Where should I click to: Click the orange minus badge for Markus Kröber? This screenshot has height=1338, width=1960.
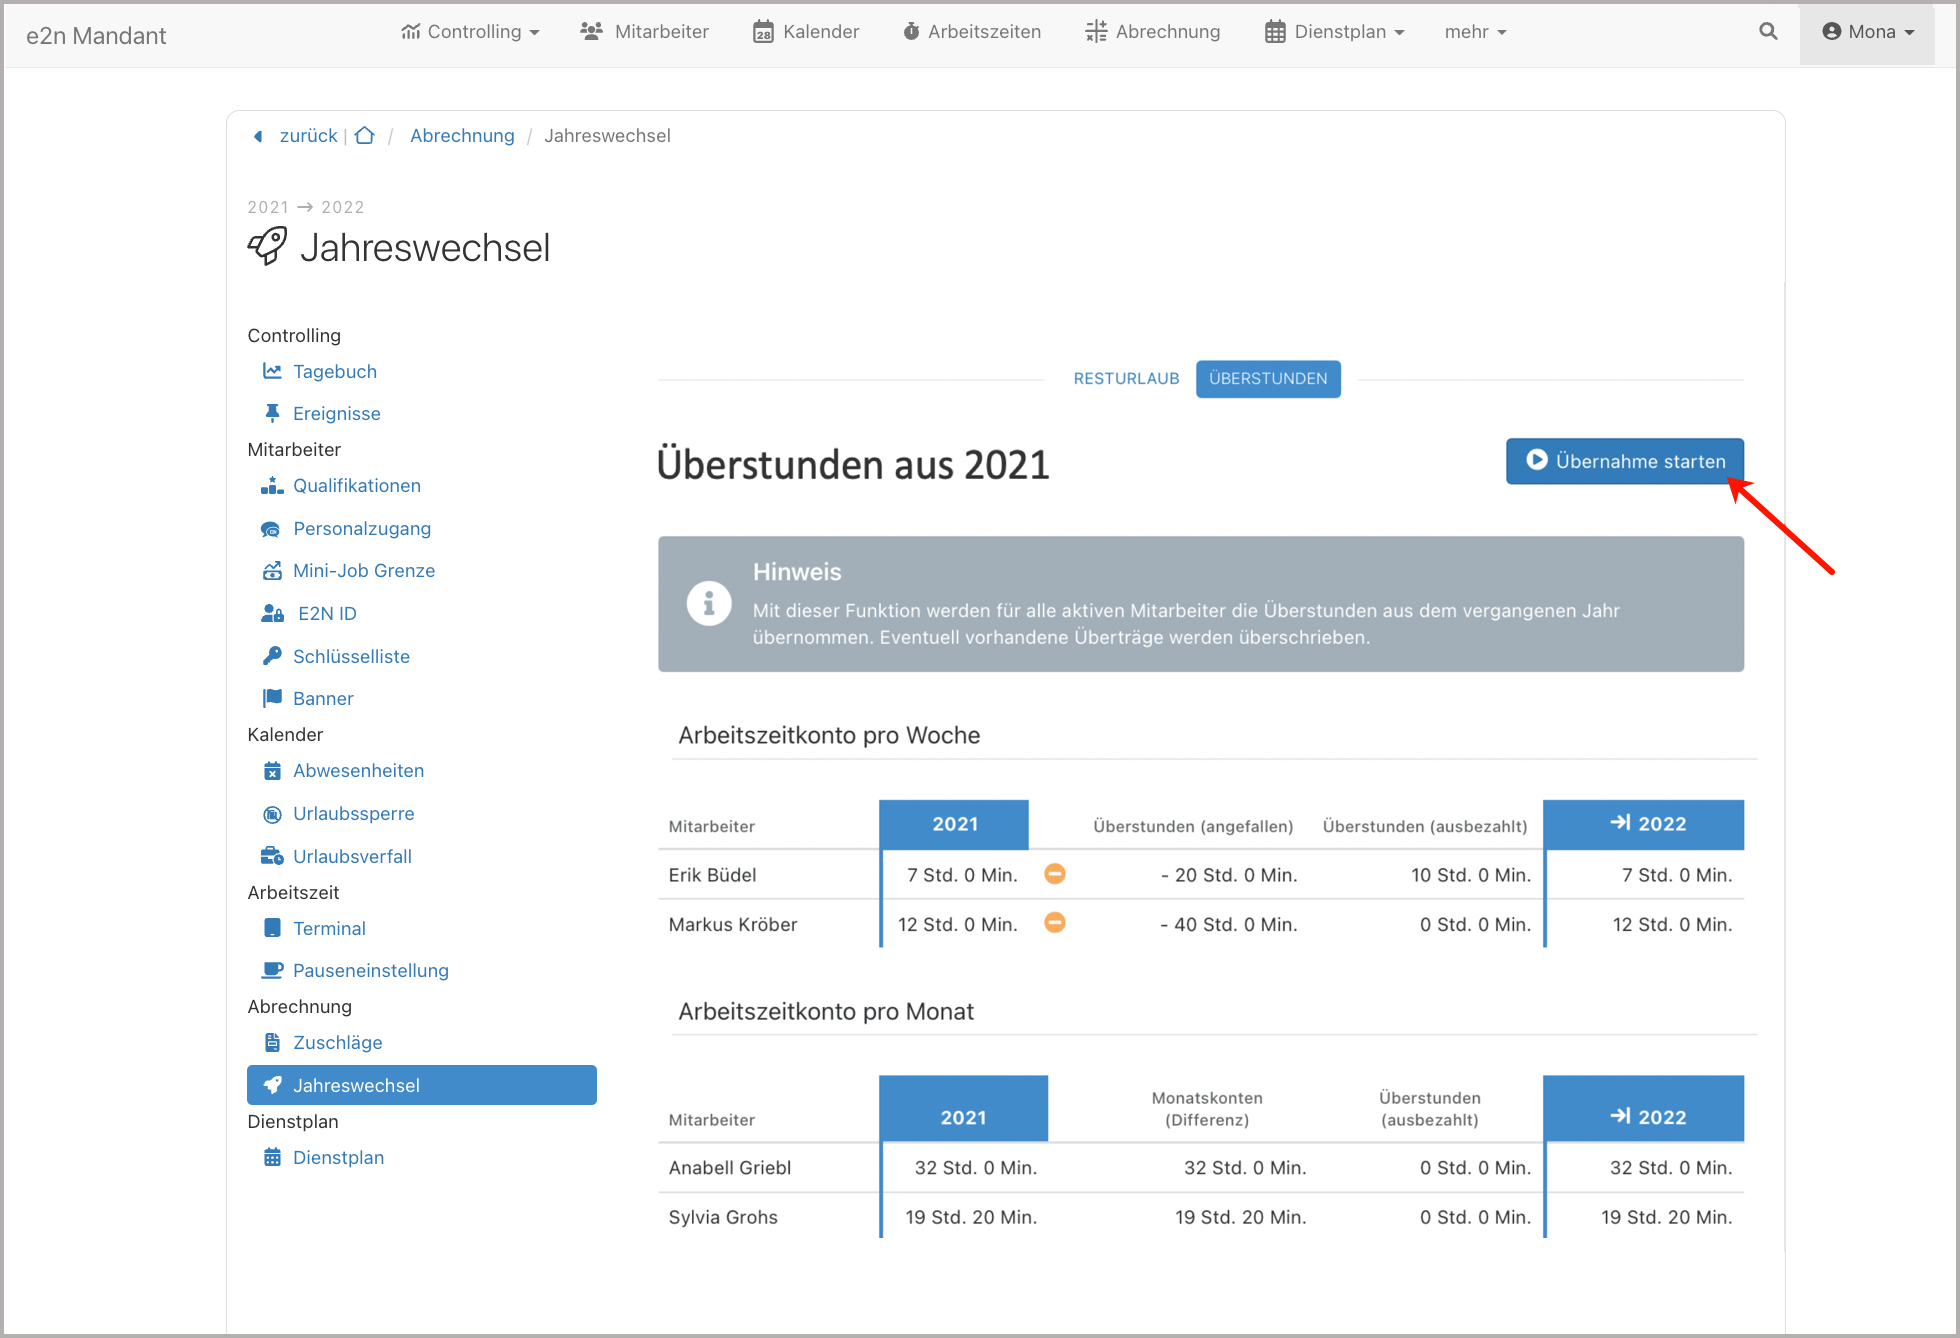pyautogui.click(x=1054, y=923)
